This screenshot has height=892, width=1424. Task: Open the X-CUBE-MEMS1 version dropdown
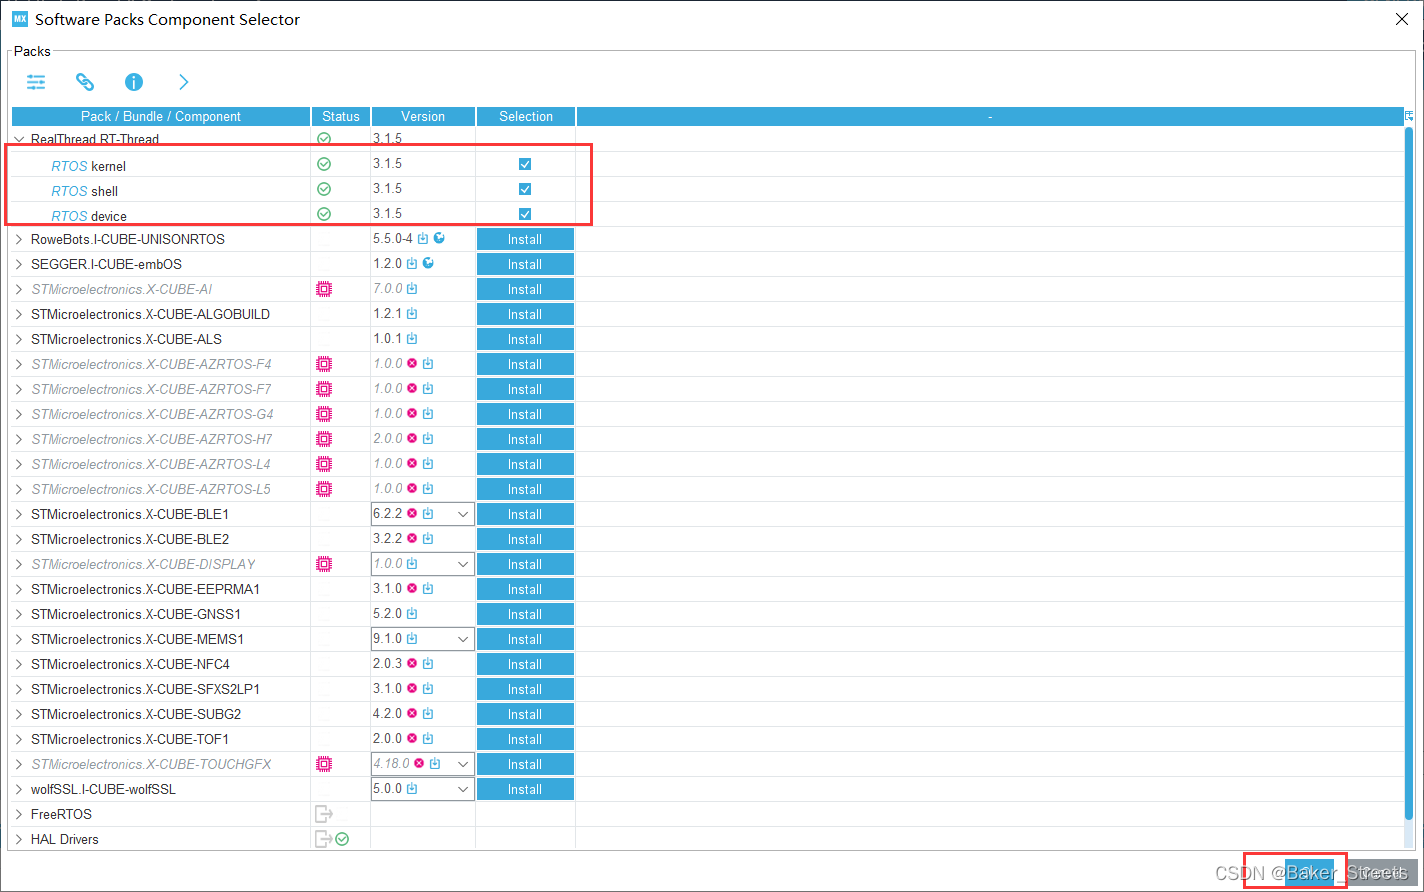point(463,639)
